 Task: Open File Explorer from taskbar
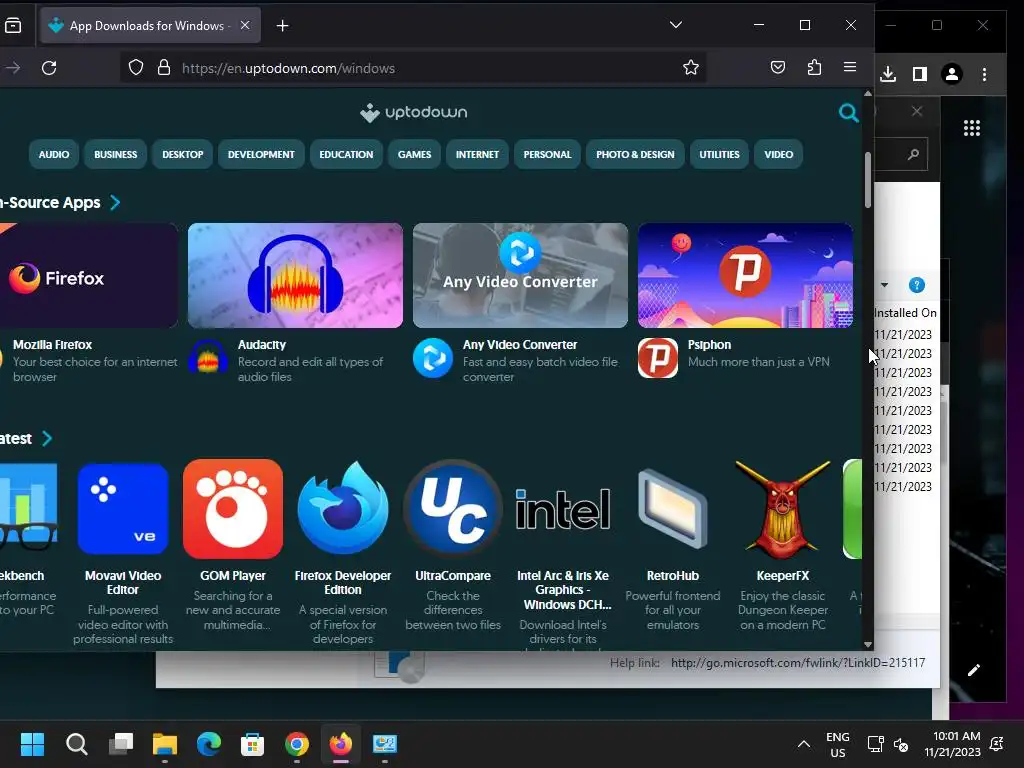(165, 744)
